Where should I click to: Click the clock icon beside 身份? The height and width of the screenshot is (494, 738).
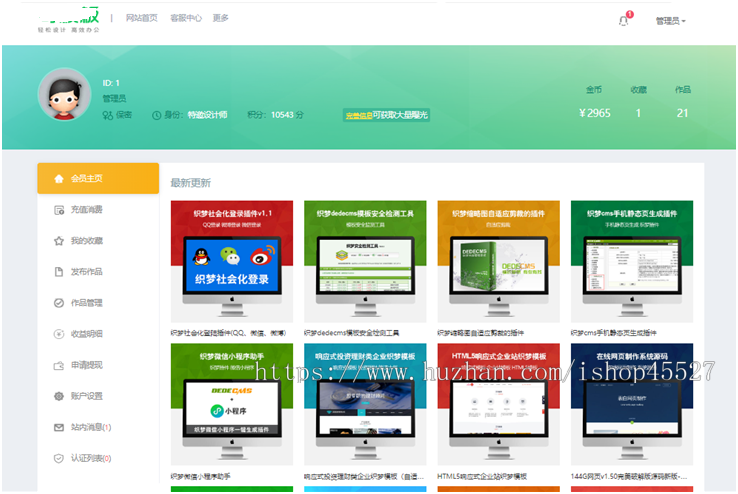point(157,115)
